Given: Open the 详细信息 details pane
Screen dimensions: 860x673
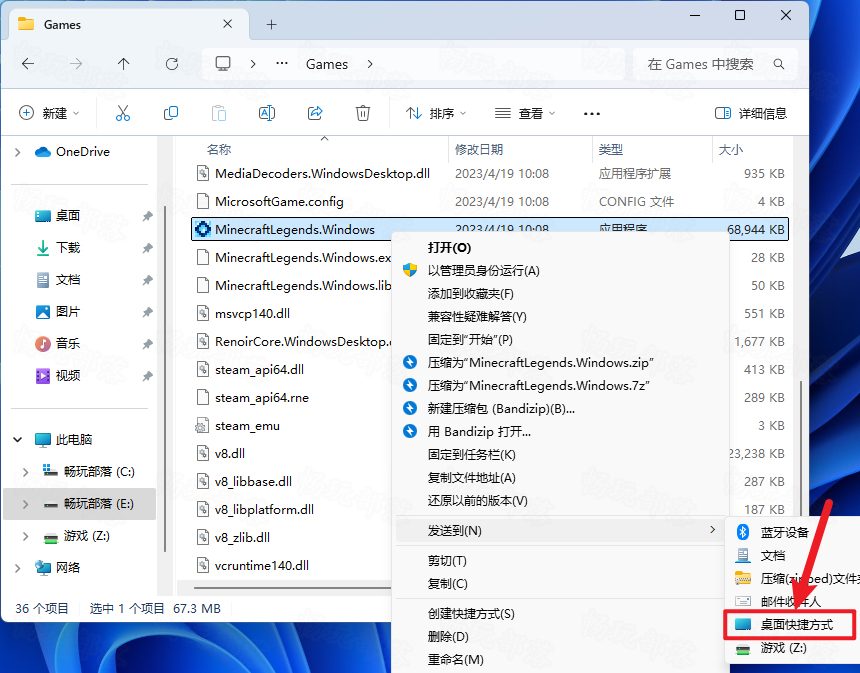Looking at the screenshot, I should [751, 113].
